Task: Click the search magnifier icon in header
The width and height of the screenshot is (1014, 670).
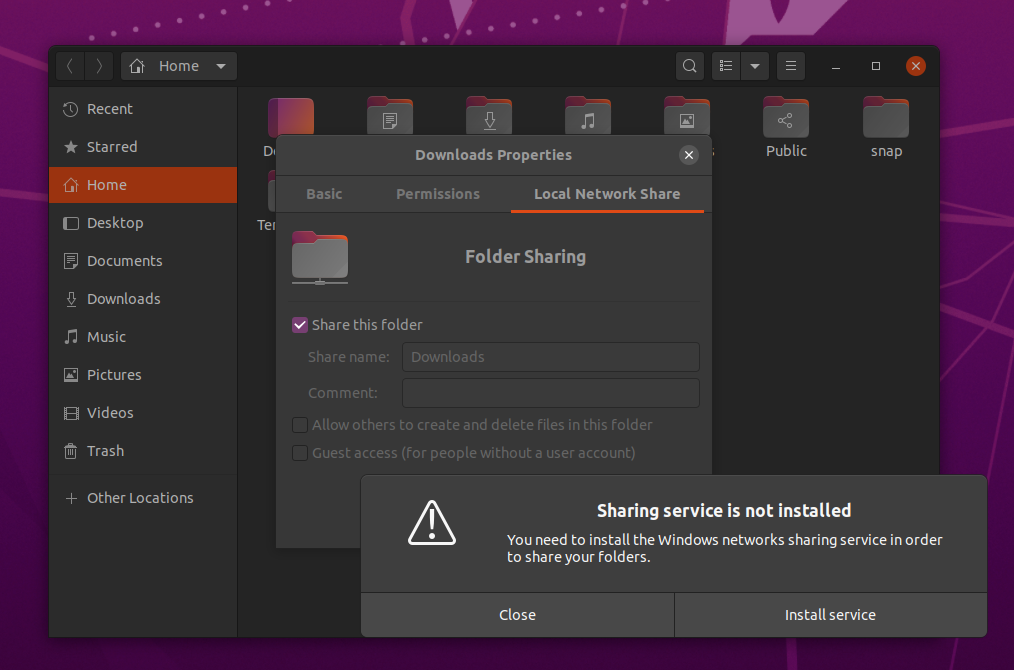Action: tap(689, 66)
